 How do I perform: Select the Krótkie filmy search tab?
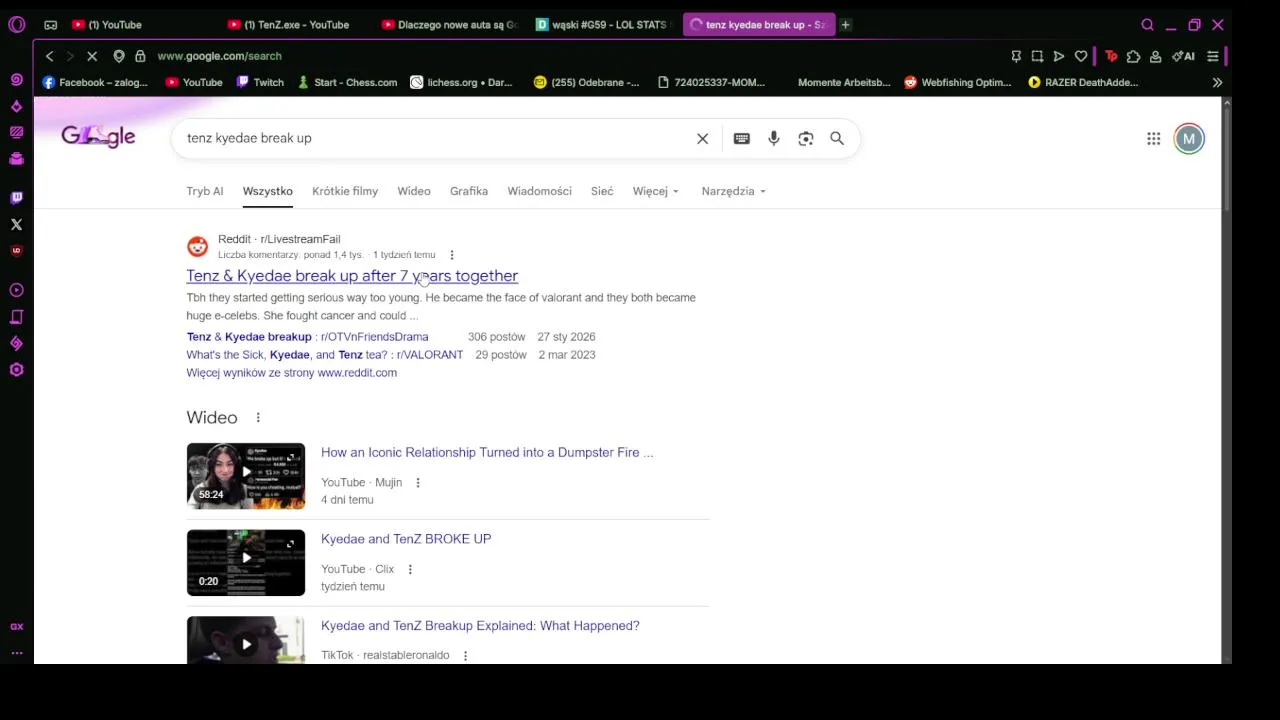pos(345,191)
